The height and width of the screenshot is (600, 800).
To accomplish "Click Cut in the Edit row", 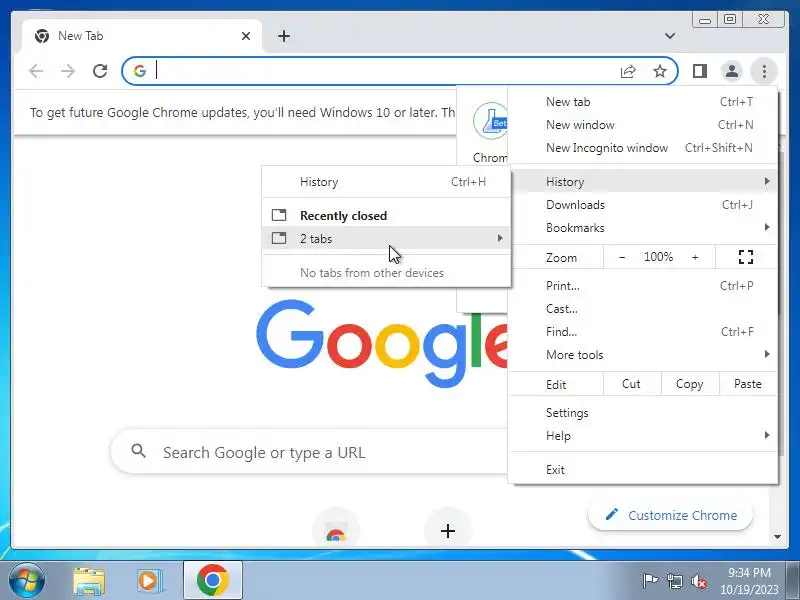I will tap(632, 384).
